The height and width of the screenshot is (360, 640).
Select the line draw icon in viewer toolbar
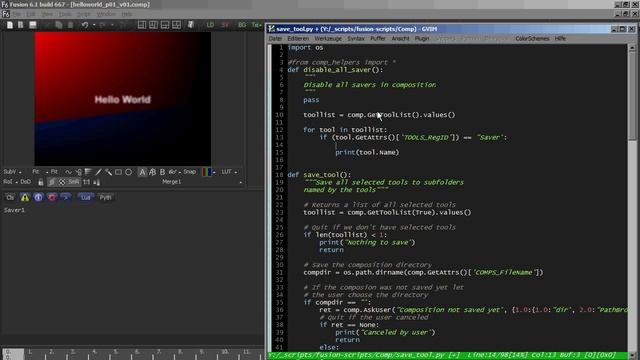click(x=98, y=172)
